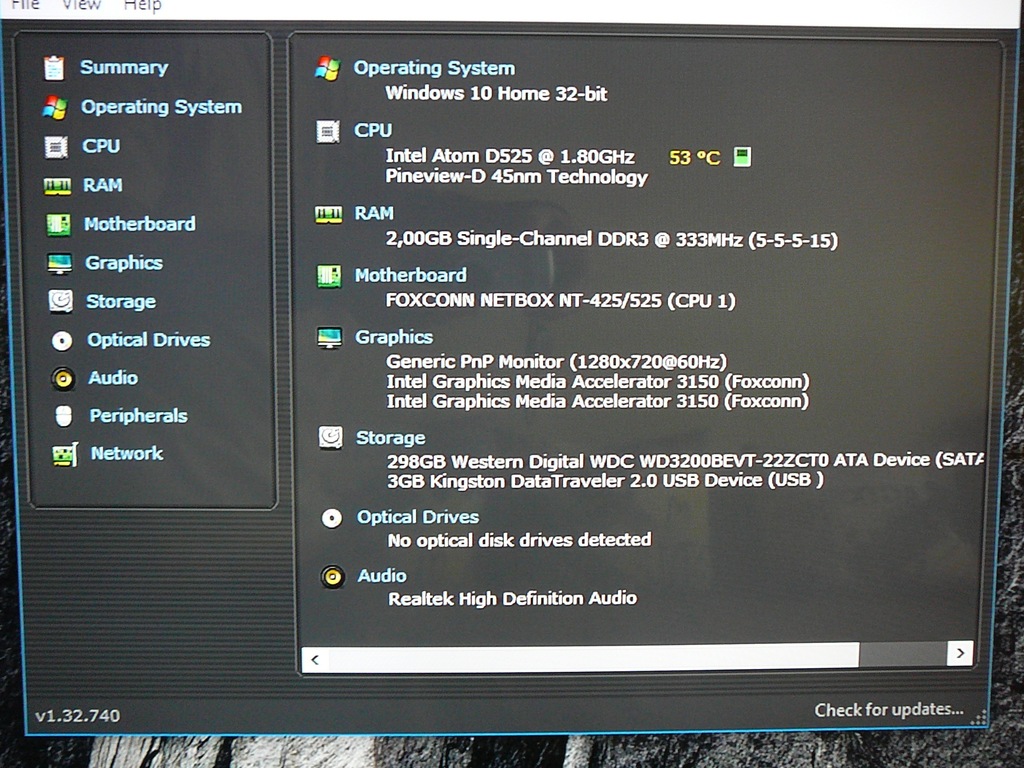Click the 298GB Western Digital drive line

point(686,461)
